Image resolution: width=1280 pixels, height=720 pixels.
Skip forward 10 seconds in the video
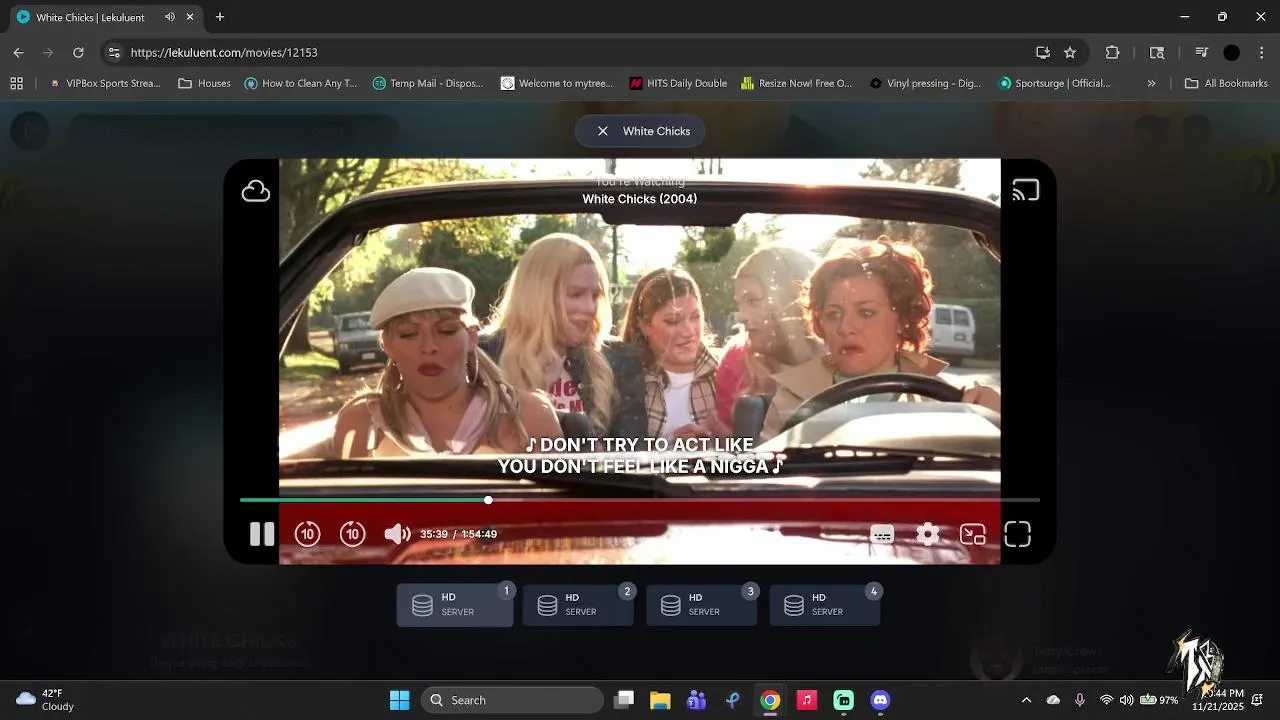pyautogui.click(x=352, y=534)
